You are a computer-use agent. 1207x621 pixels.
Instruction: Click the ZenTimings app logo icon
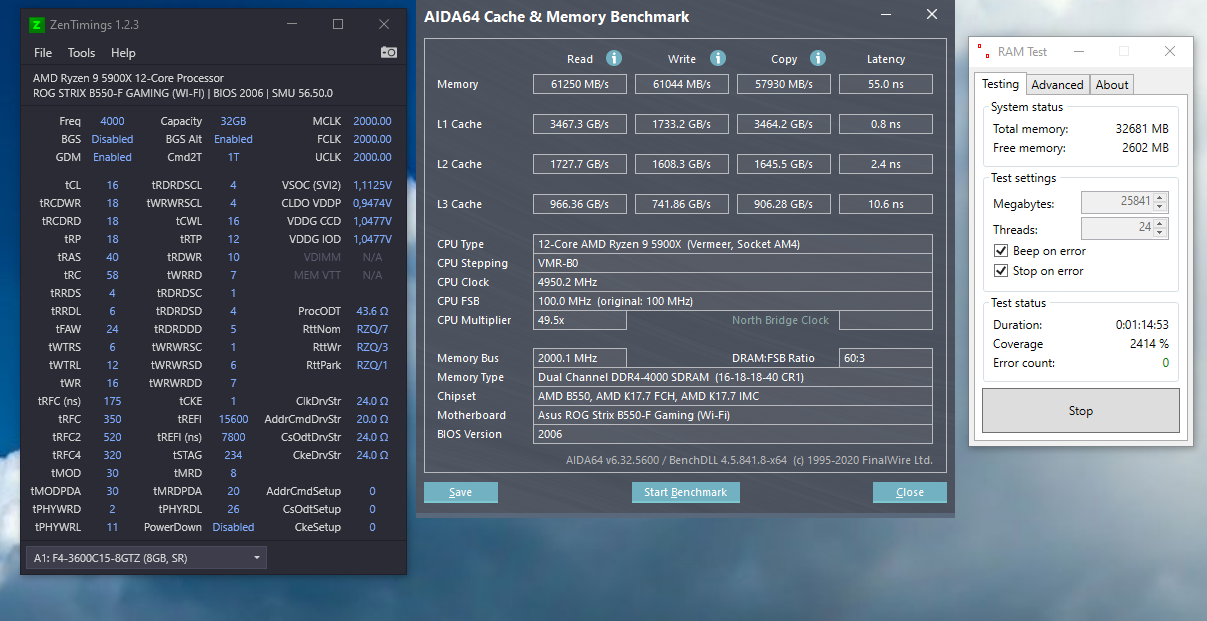click(37, 24)
